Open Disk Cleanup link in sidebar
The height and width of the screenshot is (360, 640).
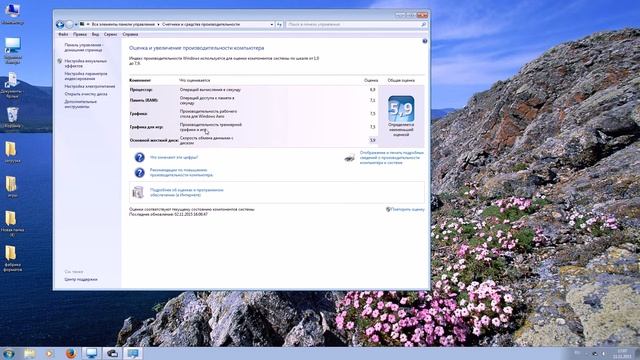click(x=86, y=94)
